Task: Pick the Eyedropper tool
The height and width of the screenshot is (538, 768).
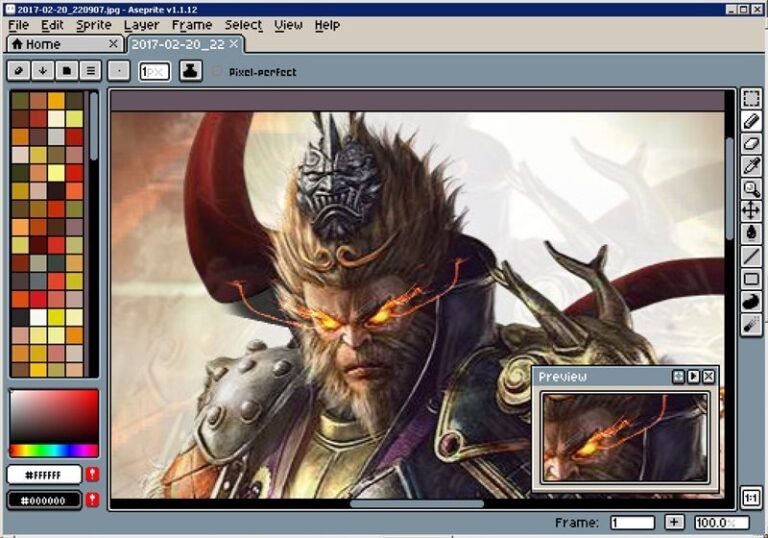Action: click(x=751, y=166)
